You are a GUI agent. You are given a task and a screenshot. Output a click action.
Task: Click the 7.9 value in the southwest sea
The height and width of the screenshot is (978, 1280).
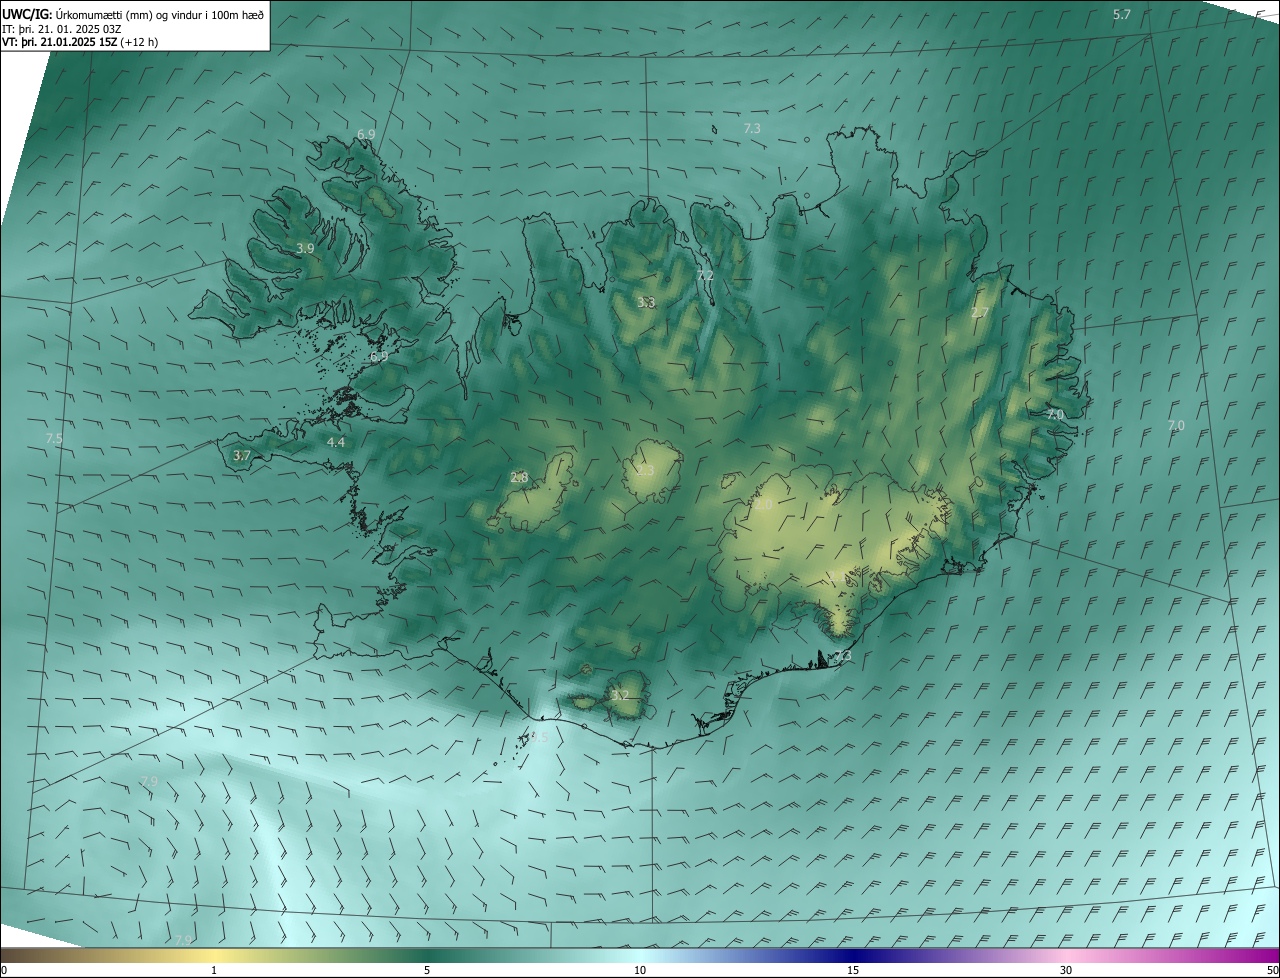point(149,781)
